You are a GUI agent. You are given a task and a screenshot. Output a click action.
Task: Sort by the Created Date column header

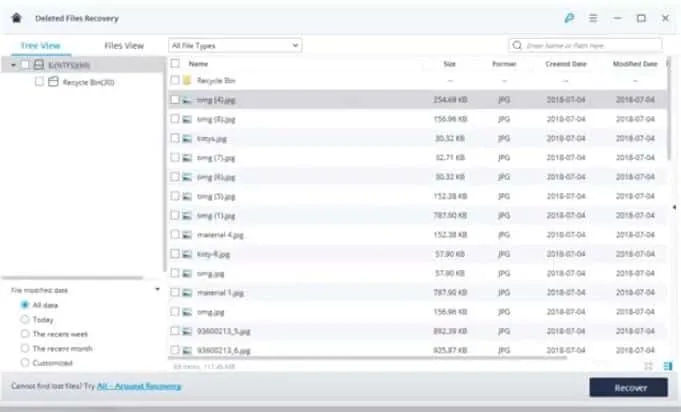[566, 64]
